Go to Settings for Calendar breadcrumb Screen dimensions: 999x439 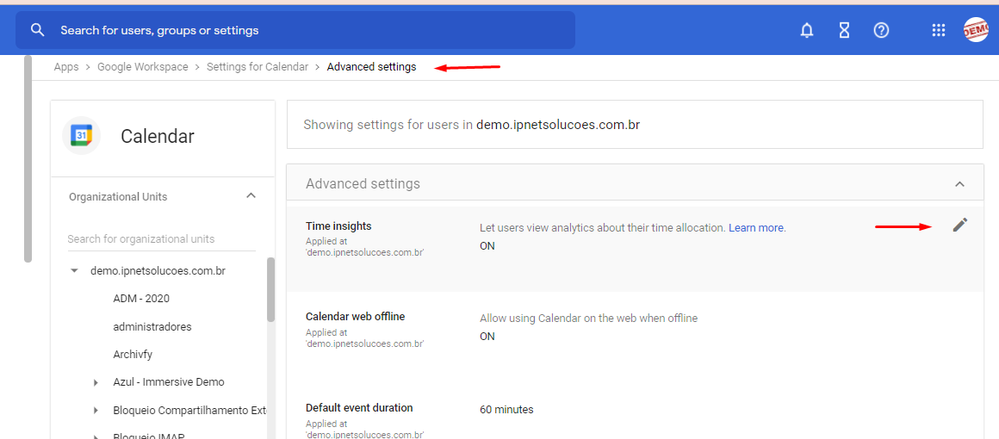tap(257, 67)
